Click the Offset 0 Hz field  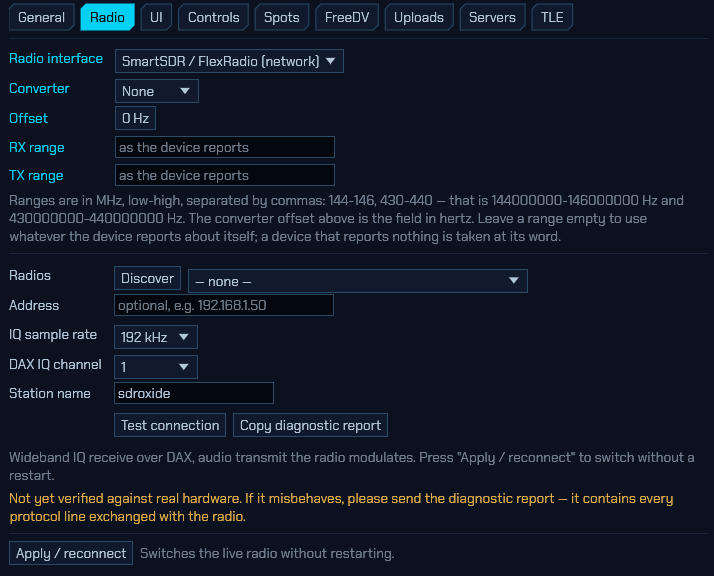point(135,118)
